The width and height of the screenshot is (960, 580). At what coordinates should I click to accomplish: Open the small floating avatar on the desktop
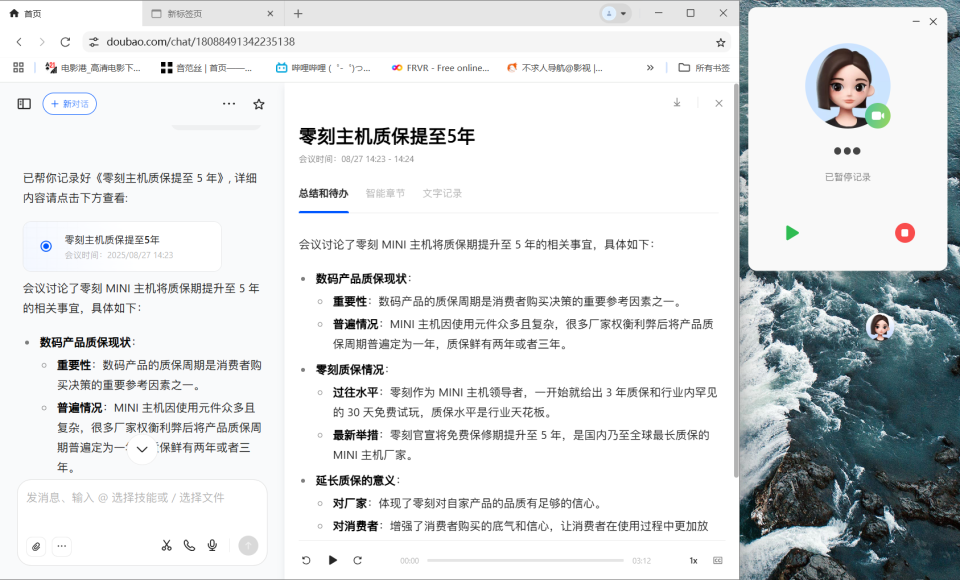click(880, 327)
